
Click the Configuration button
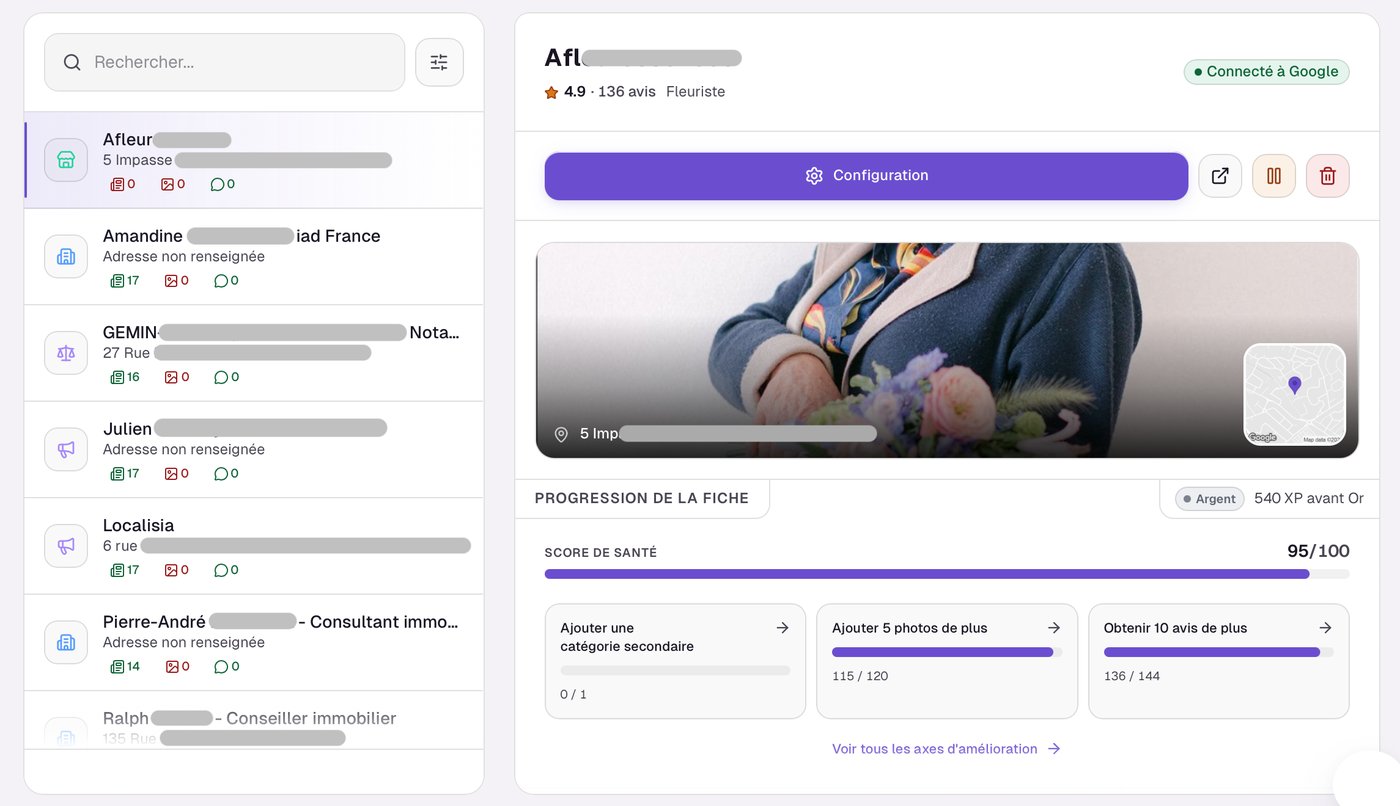click(x=866, y=176)
